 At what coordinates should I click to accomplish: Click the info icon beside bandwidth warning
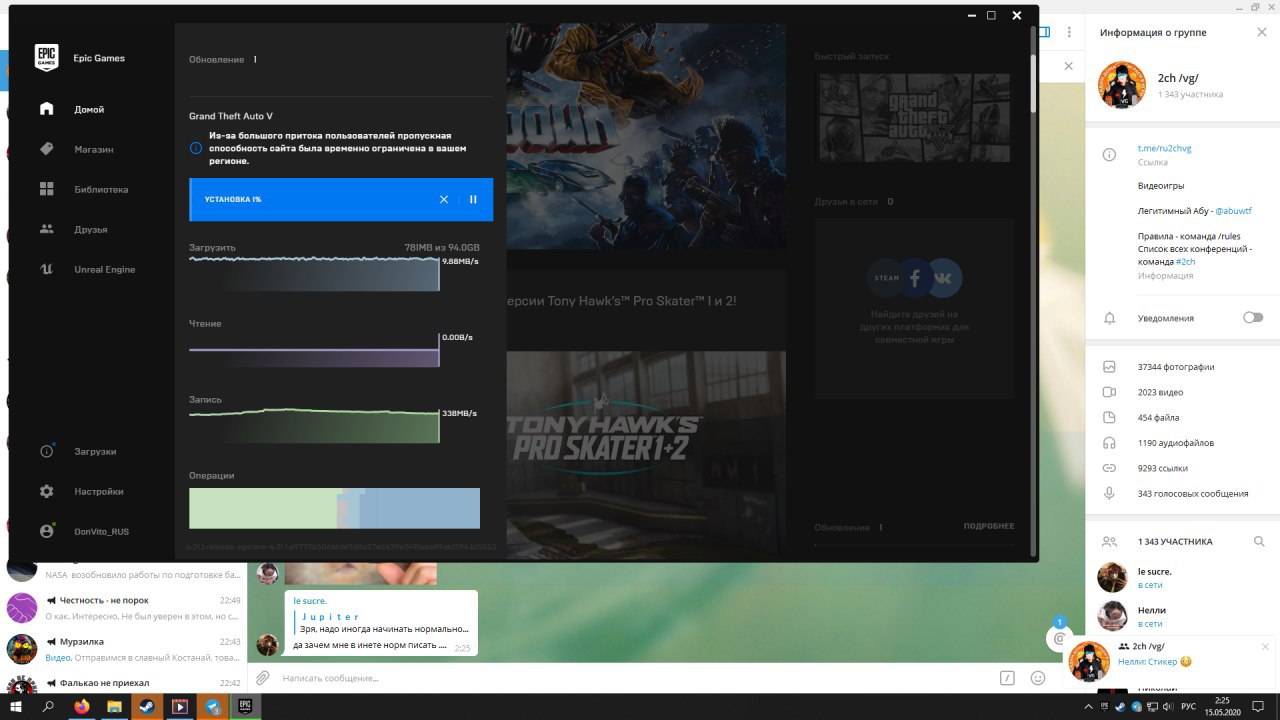click(x=196, y=148)
